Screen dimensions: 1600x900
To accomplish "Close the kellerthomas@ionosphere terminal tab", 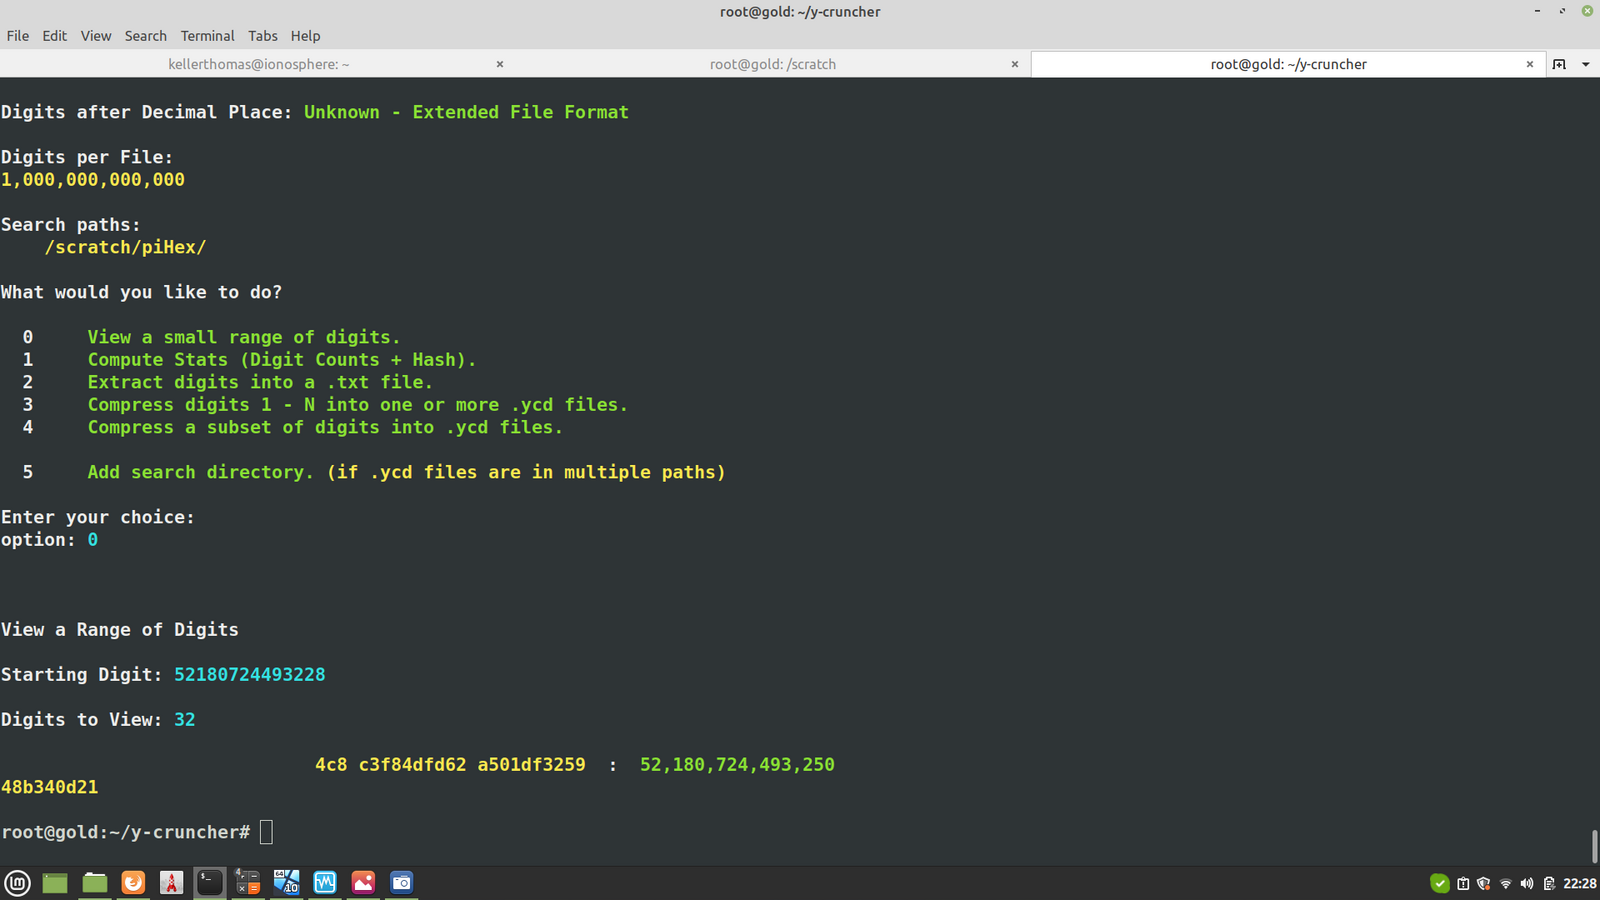I will (x=500, y=64).
